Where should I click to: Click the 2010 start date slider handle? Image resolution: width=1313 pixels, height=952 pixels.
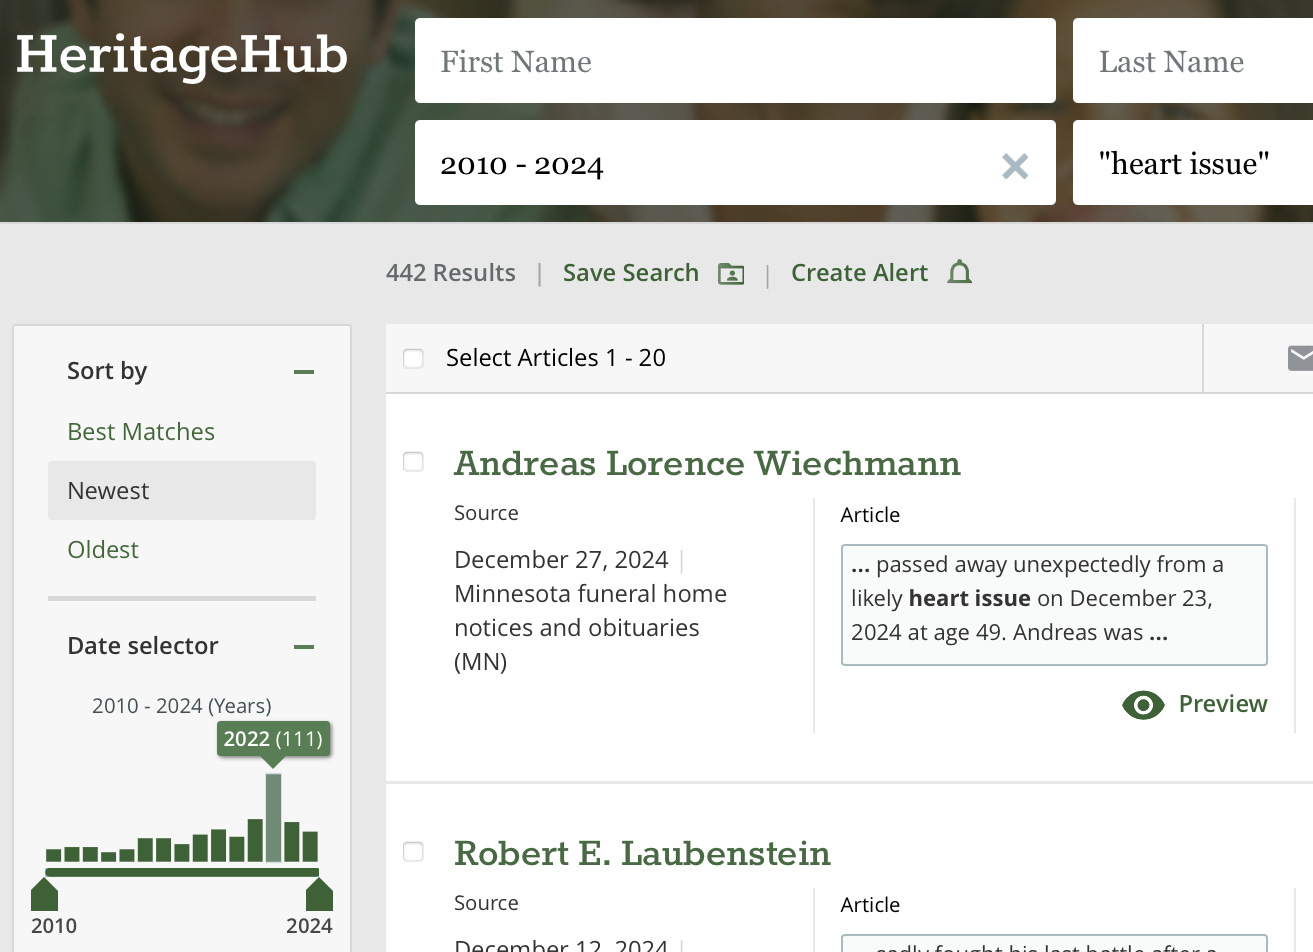pos(45,894)
